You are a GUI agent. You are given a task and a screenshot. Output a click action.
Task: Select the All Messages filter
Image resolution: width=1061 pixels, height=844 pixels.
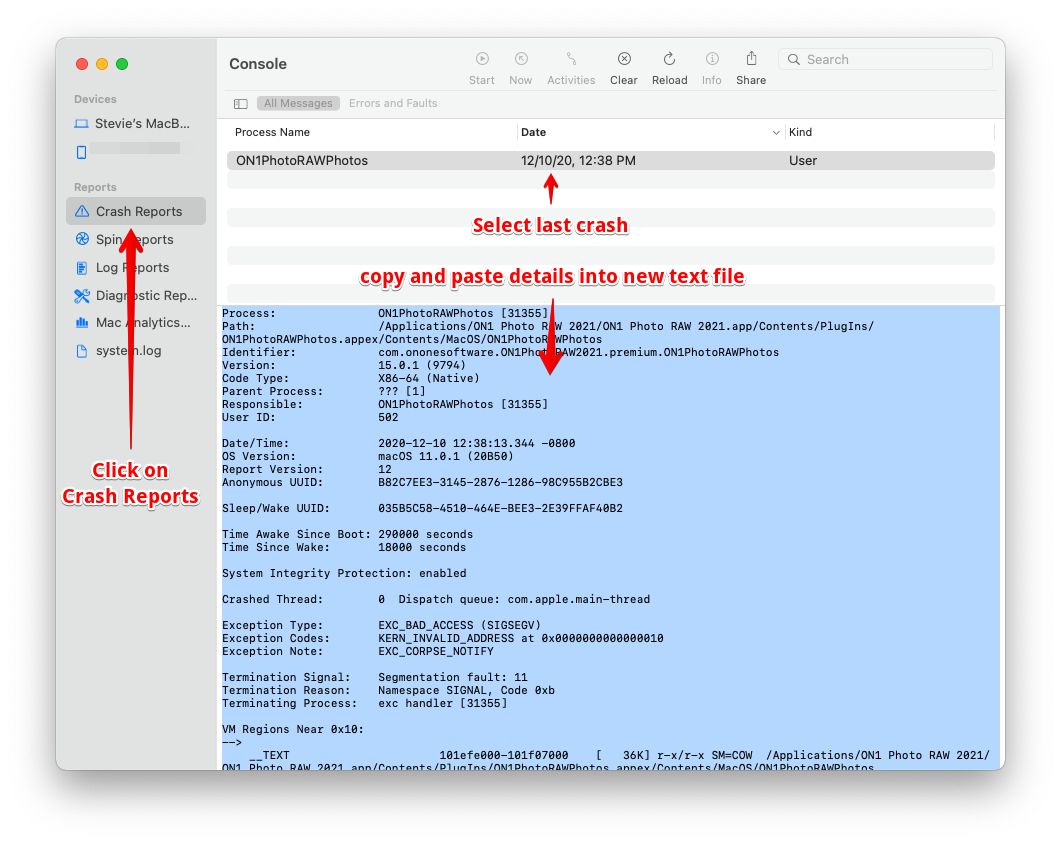299,104
